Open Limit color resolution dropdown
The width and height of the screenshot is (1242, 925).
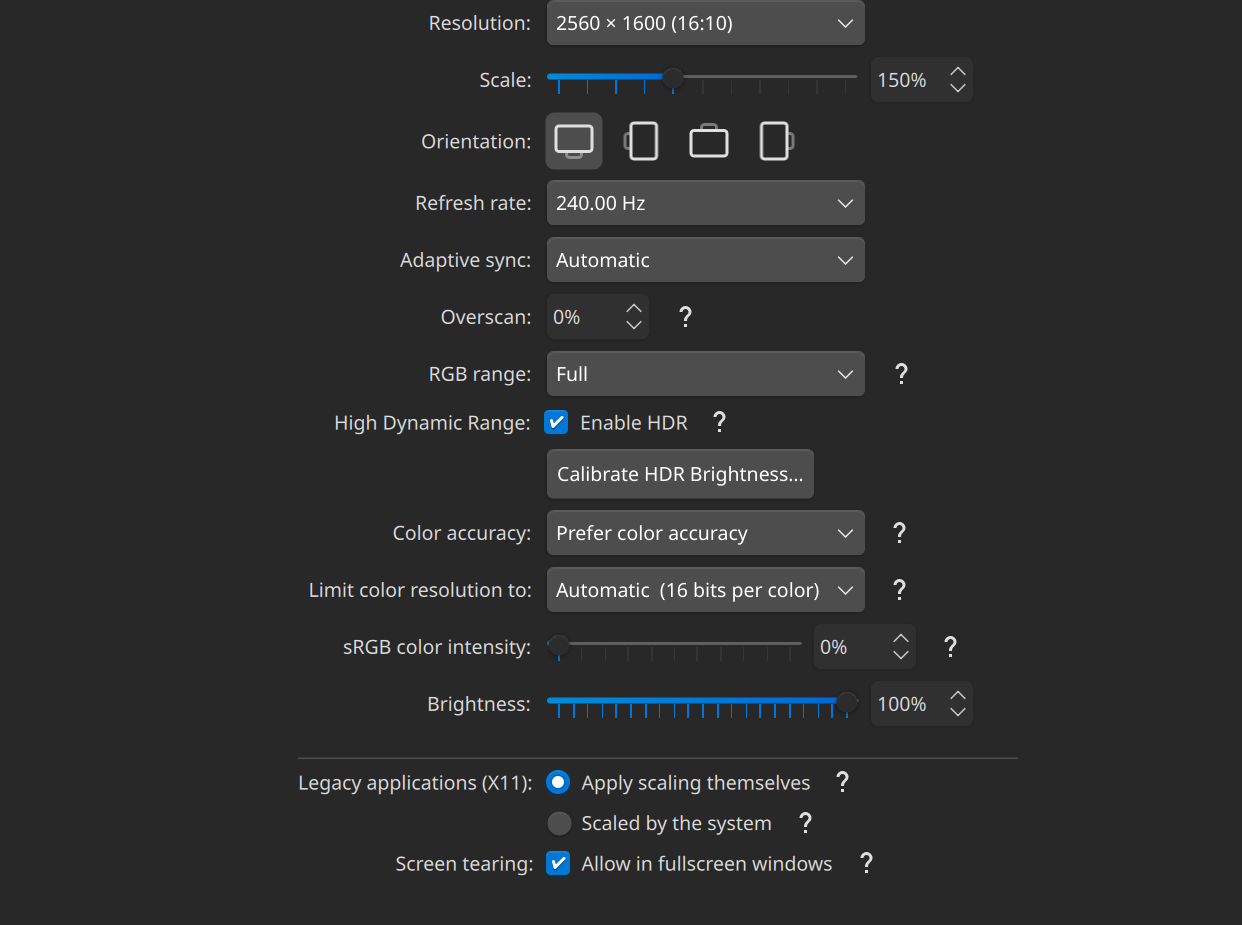click(706, 590)
